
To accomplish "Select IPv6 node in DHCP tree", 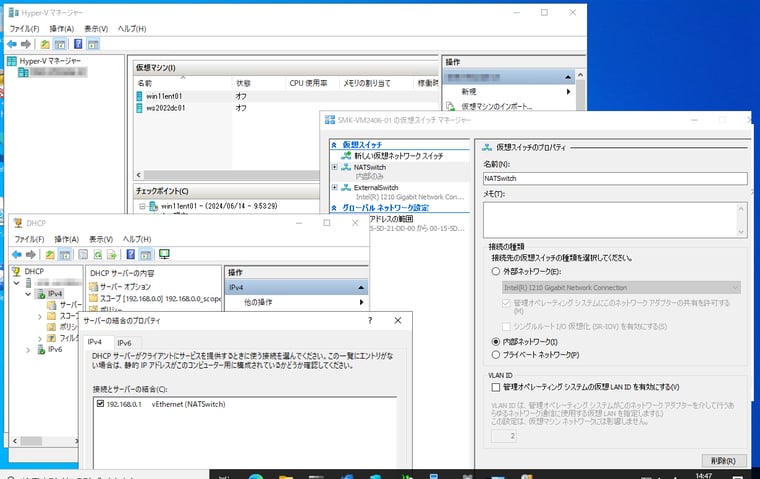I will pos(55,349).
